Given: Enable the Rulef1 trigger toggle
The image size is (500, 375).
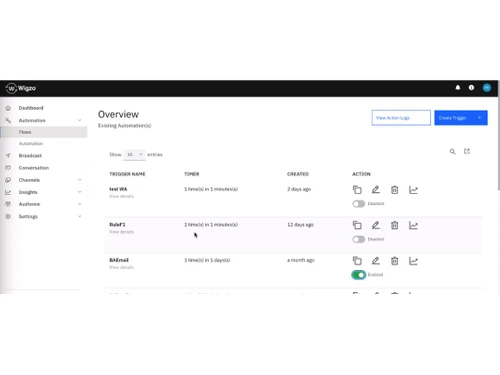Looking at the screenshot, I should pos(359,239).
